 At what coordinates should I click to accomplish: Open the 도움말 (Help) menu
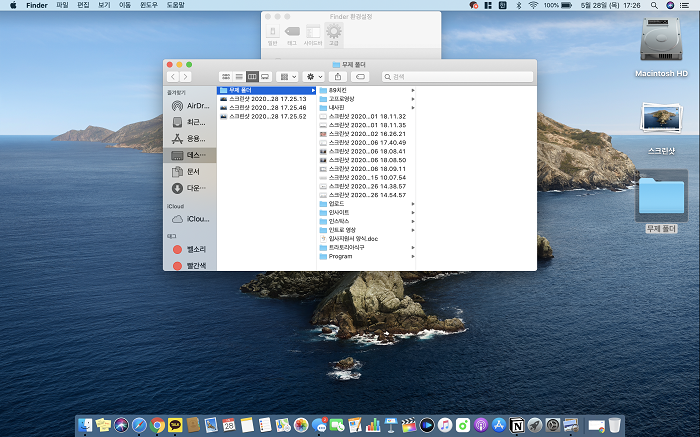pos(175,5)
